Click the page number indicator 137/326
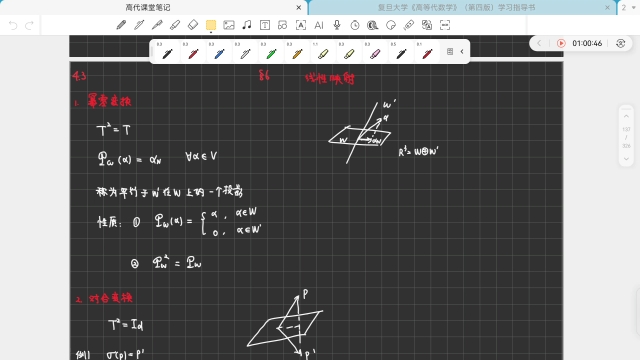 626,138
